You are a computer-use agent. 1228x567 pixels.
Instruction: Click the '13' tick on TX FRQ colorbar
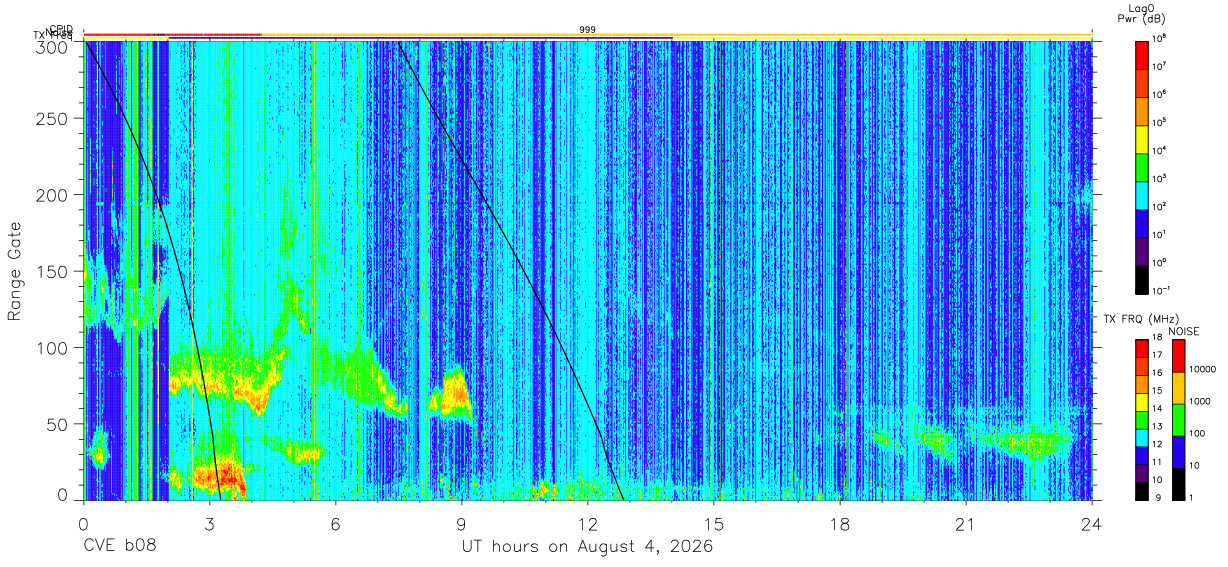[x=1158, y=427]
